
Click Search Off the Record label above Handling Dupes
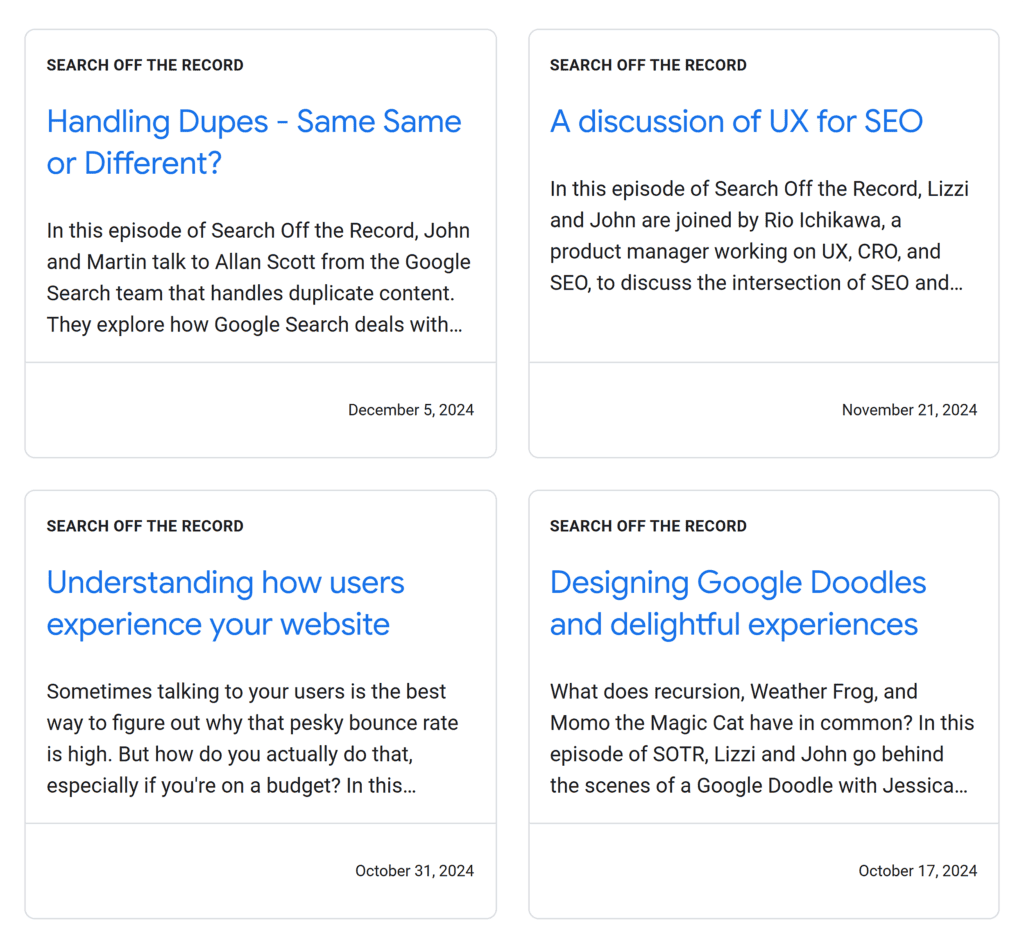[x=145, y=65]
